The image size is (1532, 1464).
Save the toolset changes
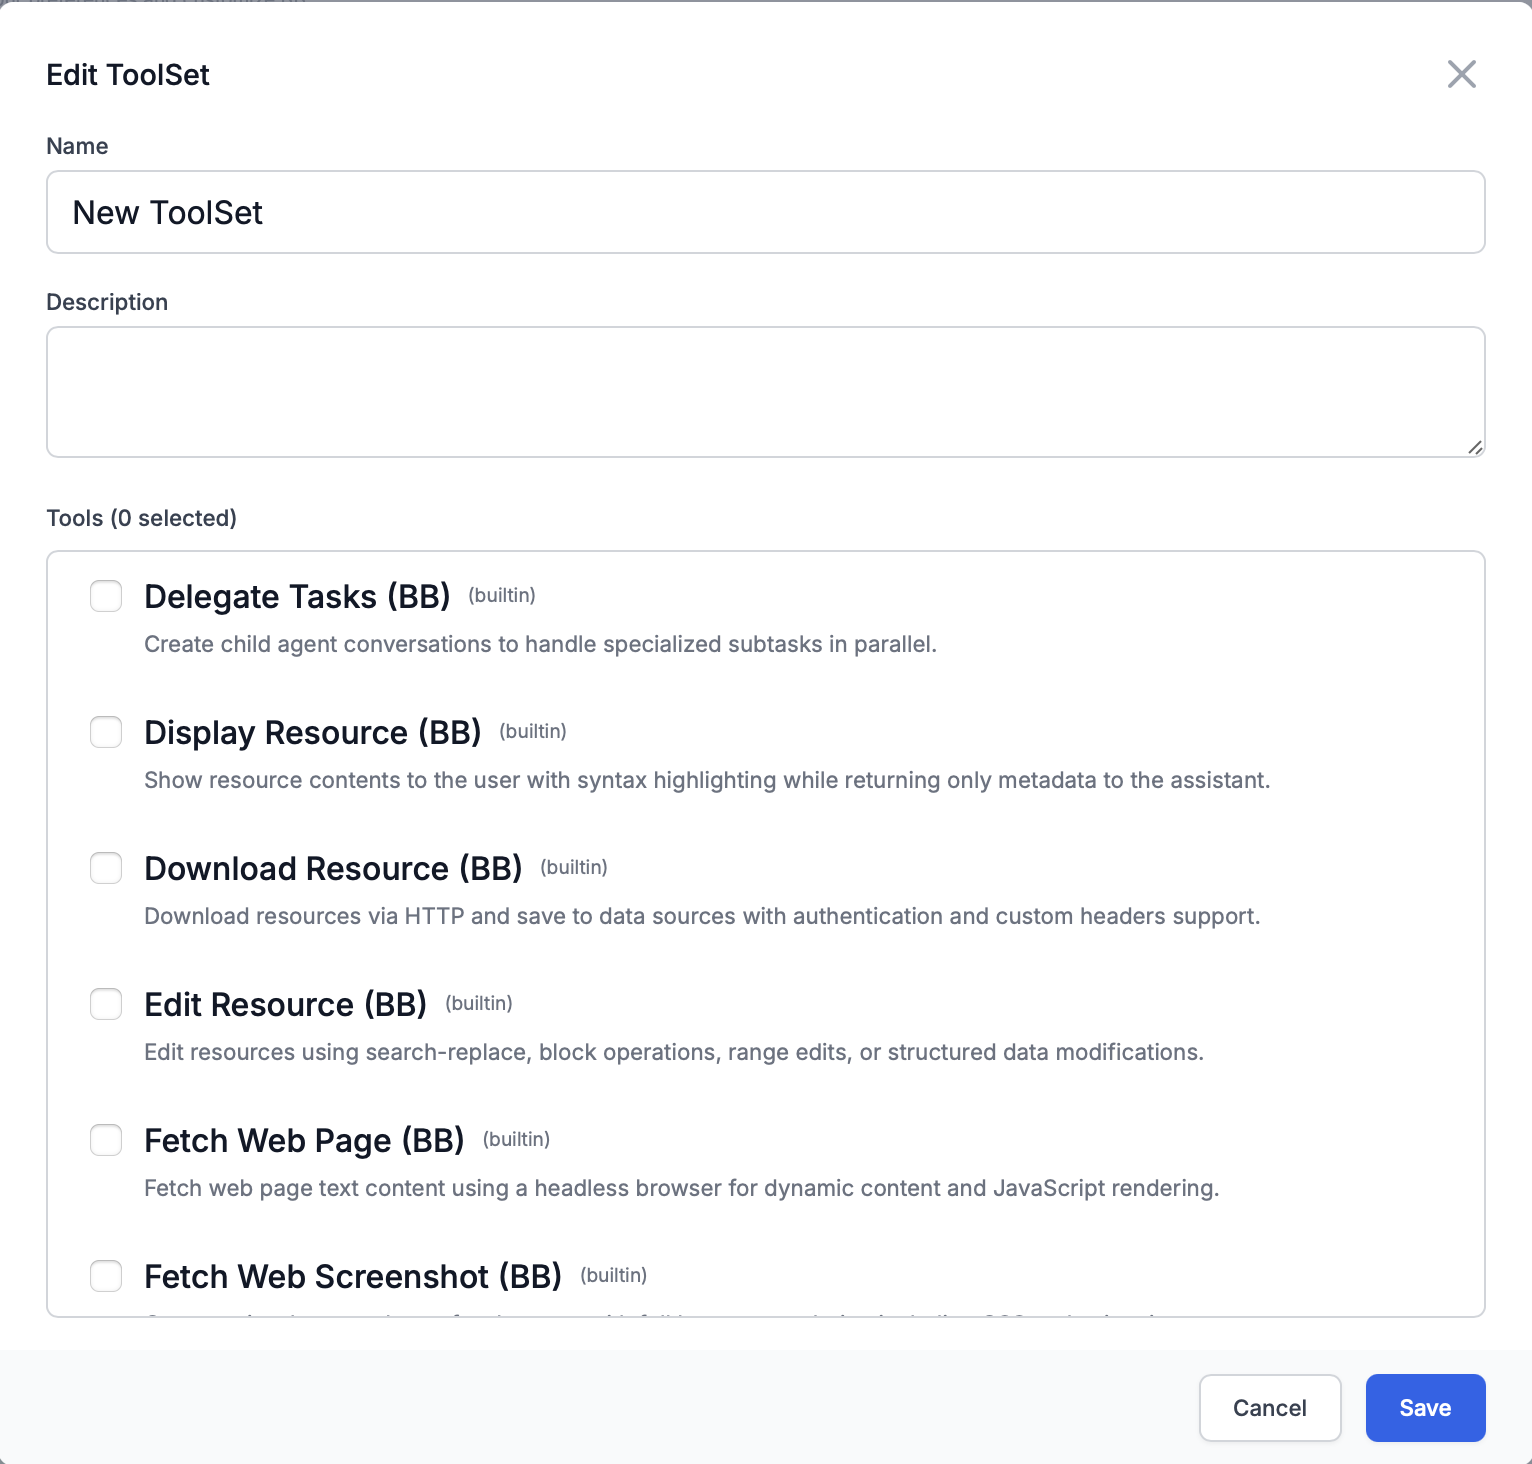pyautogui.click(x=1424, y=1407)
